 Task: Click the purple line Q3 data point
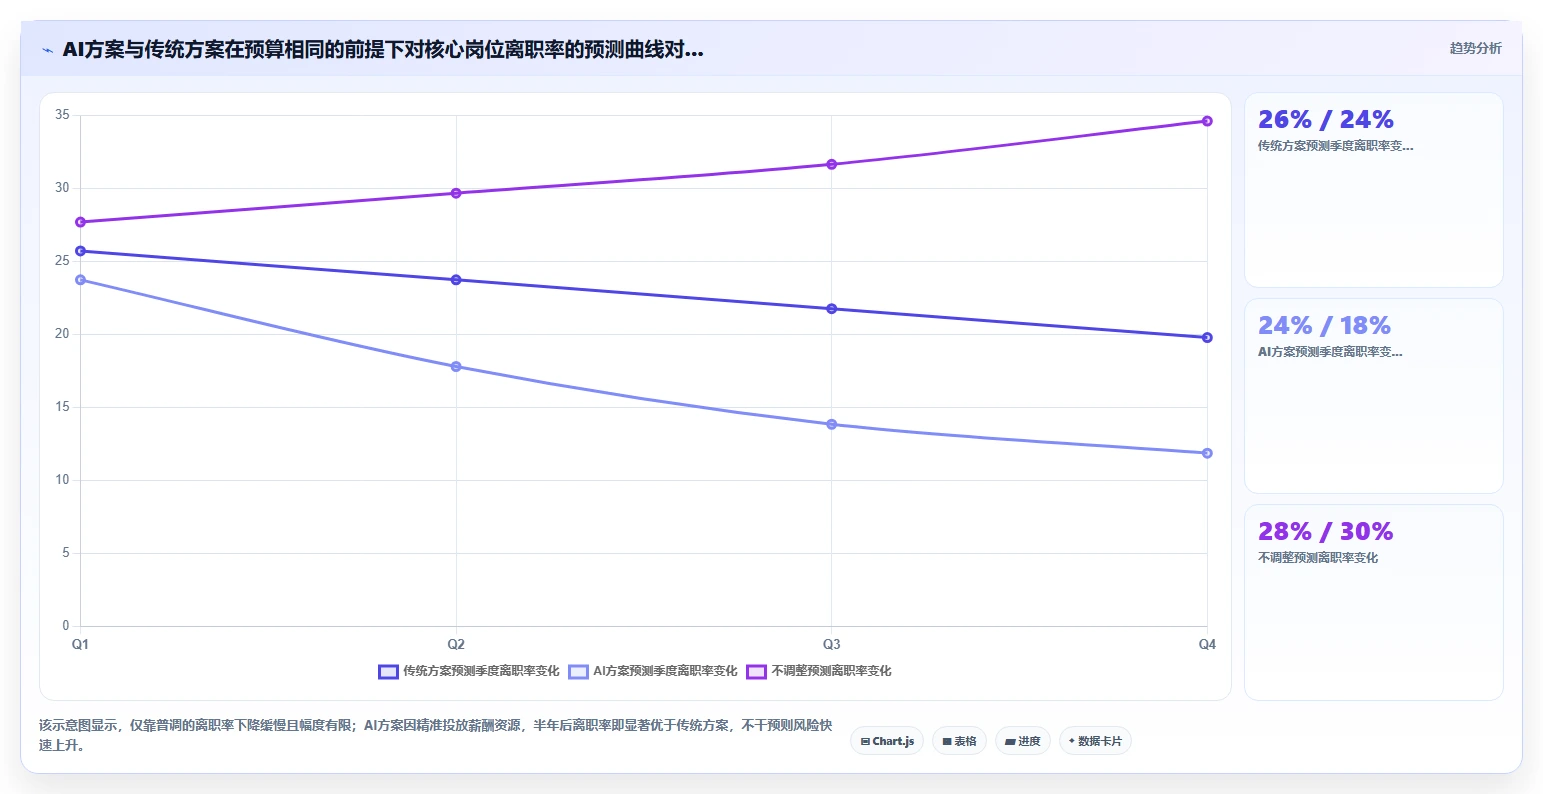click(x=831, y=164)
